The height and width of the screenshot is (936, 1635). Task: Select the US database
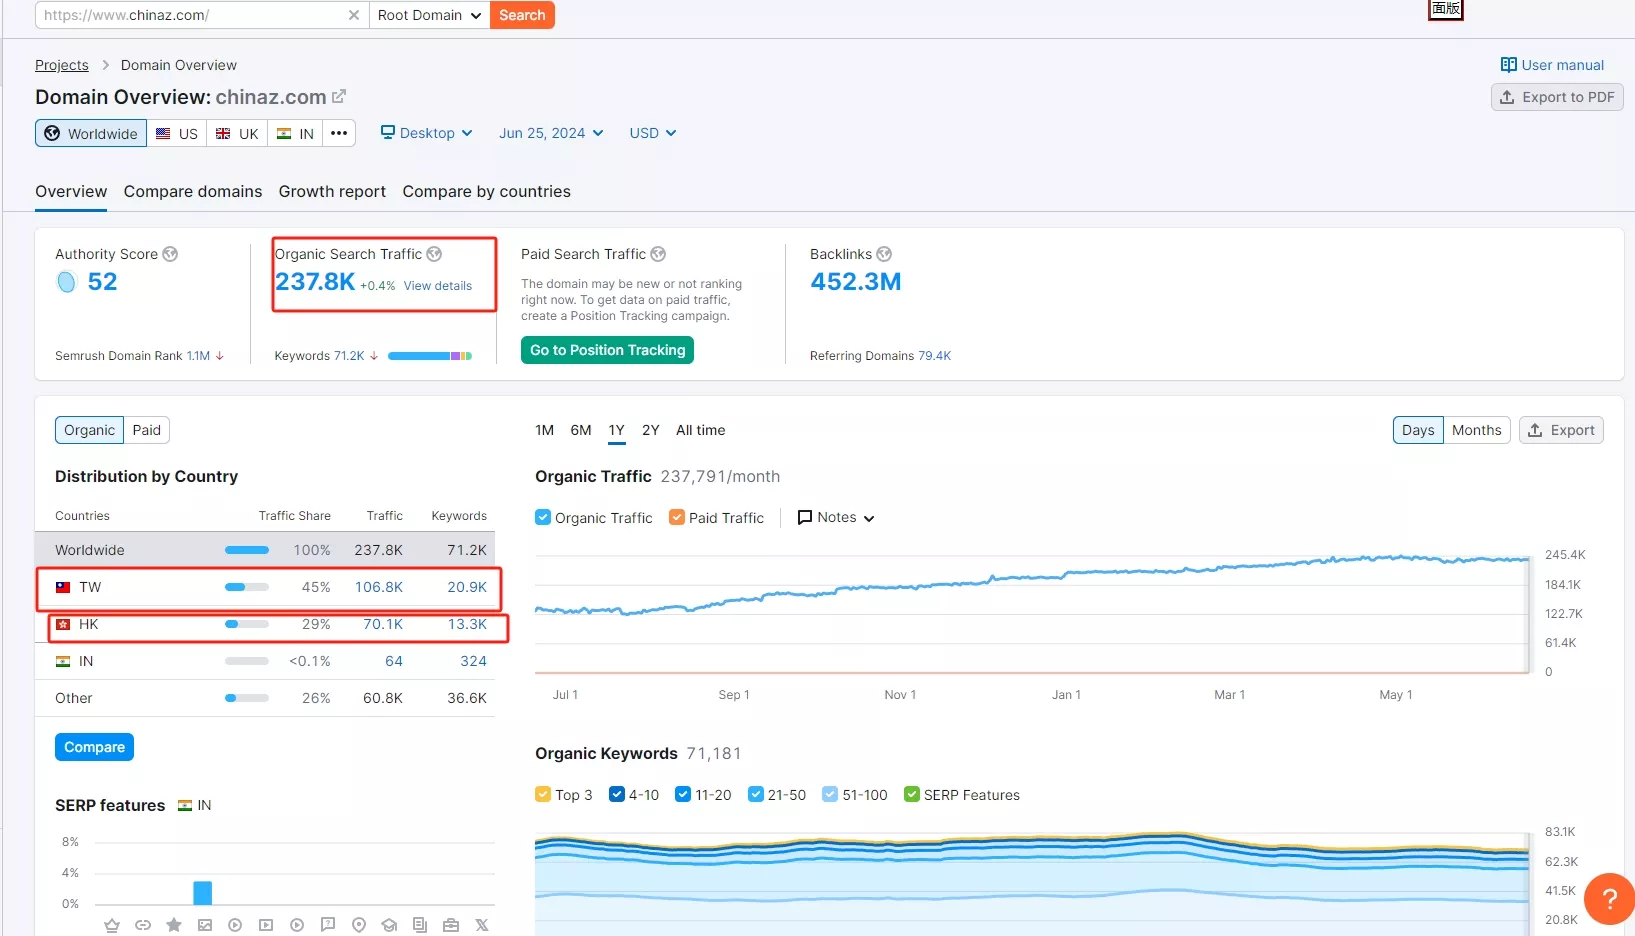(177, 133)
